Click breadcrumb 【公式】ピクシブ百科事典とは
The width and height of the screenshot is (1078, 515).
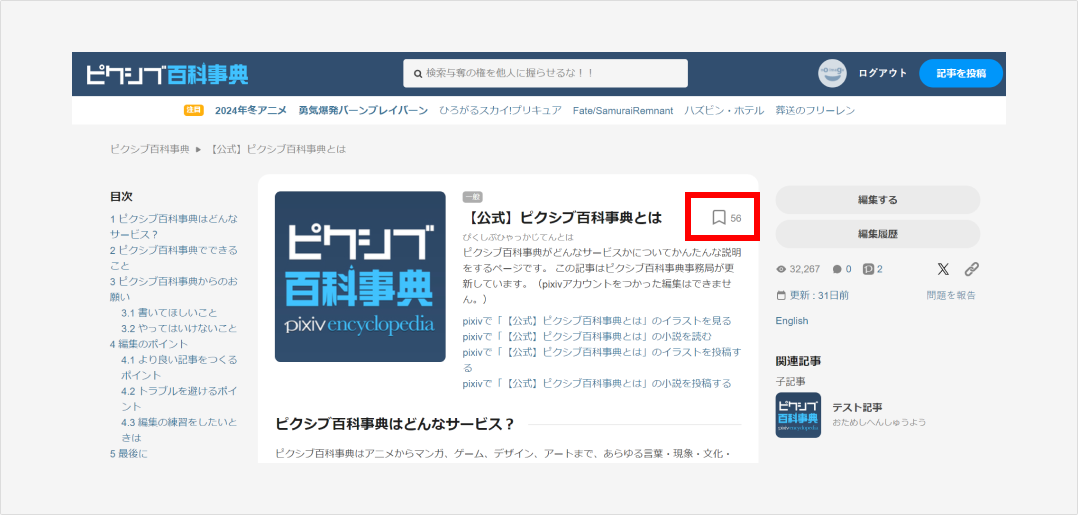(276, 149)
